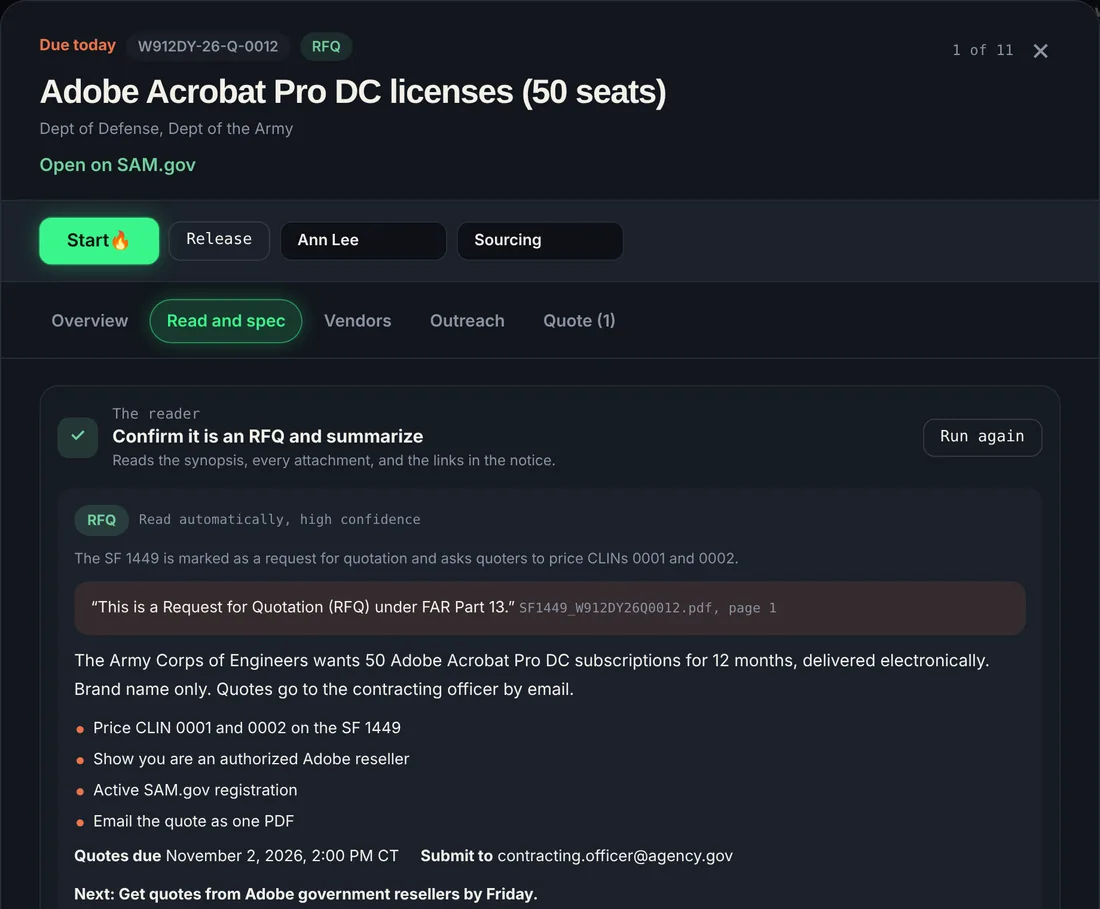Click the RFQ badge beside Read automatically
This screenshot has width=1100, height=909.
click(102, 520)
